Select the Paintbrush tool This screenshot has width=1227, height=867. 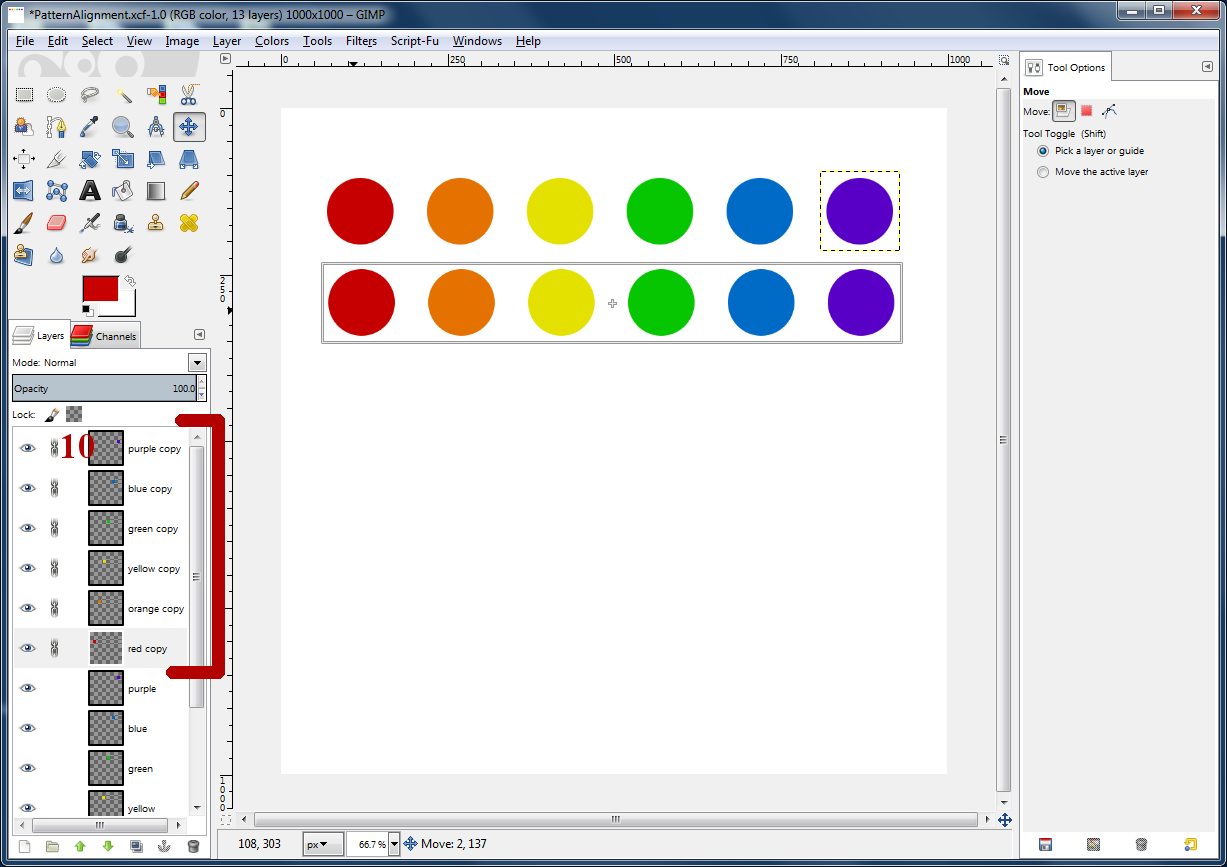click(x=24, y=223)
